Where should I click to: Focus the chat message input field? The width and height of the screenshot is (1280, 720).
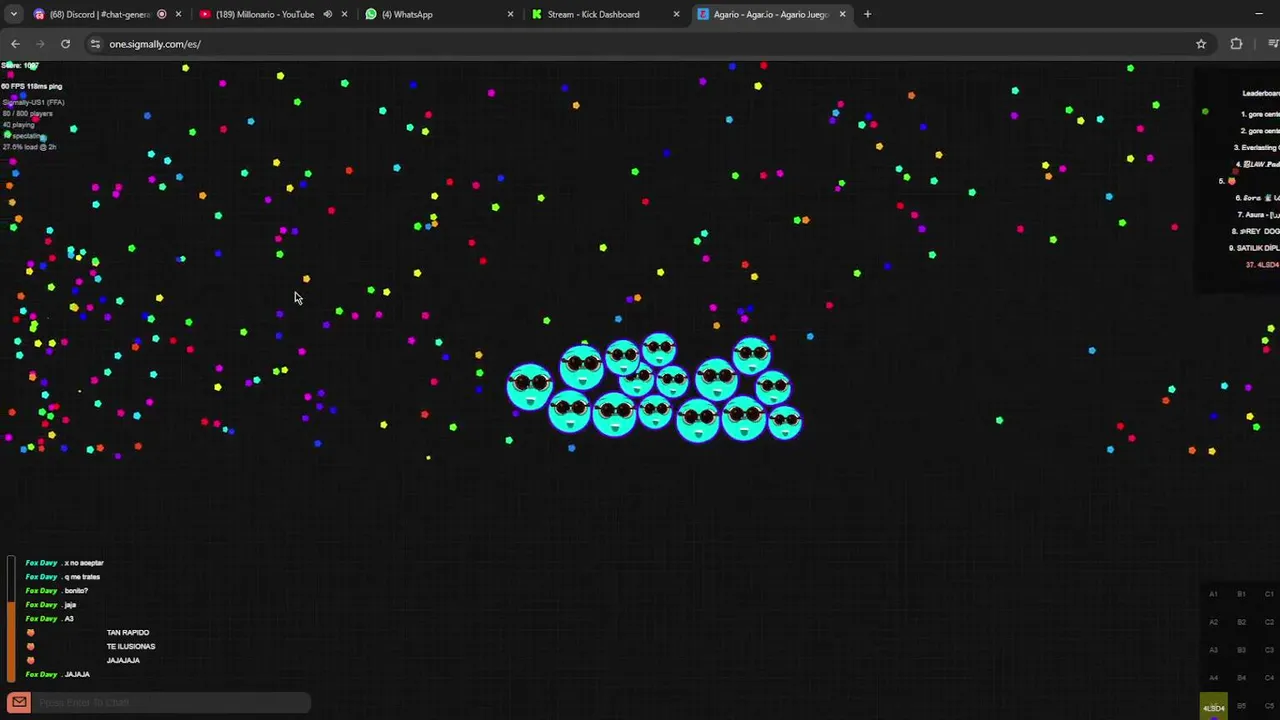click(x=173, y=702)
